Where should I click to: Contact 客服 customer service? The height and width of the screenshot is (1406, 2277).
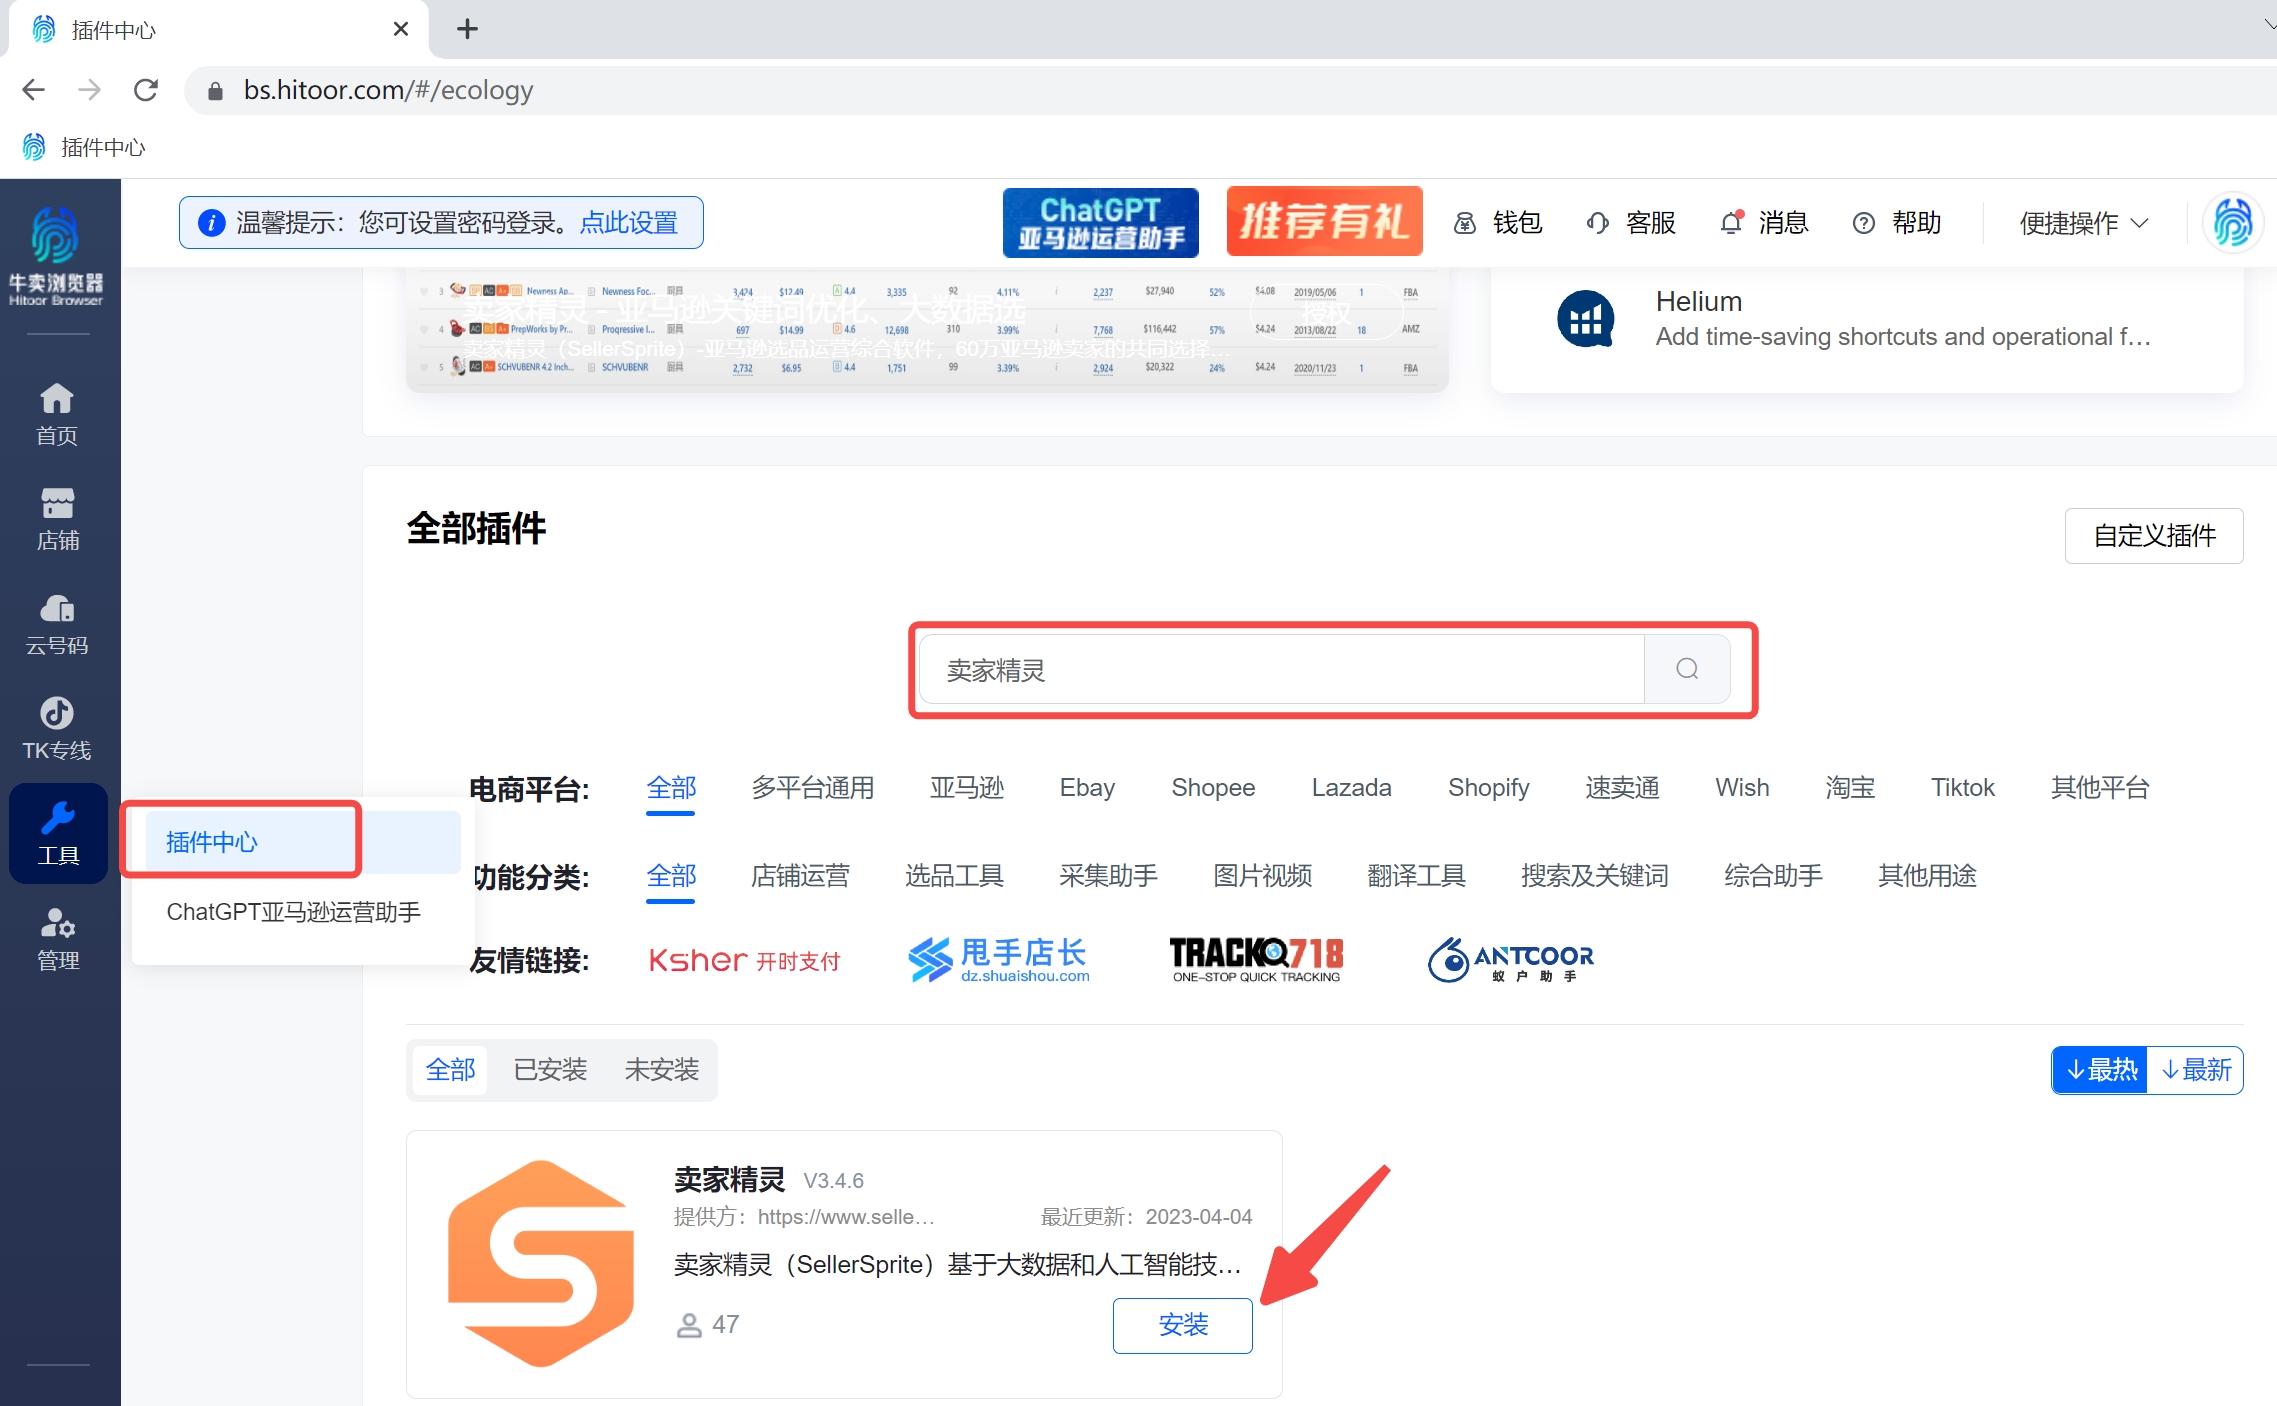(1632, 223)
